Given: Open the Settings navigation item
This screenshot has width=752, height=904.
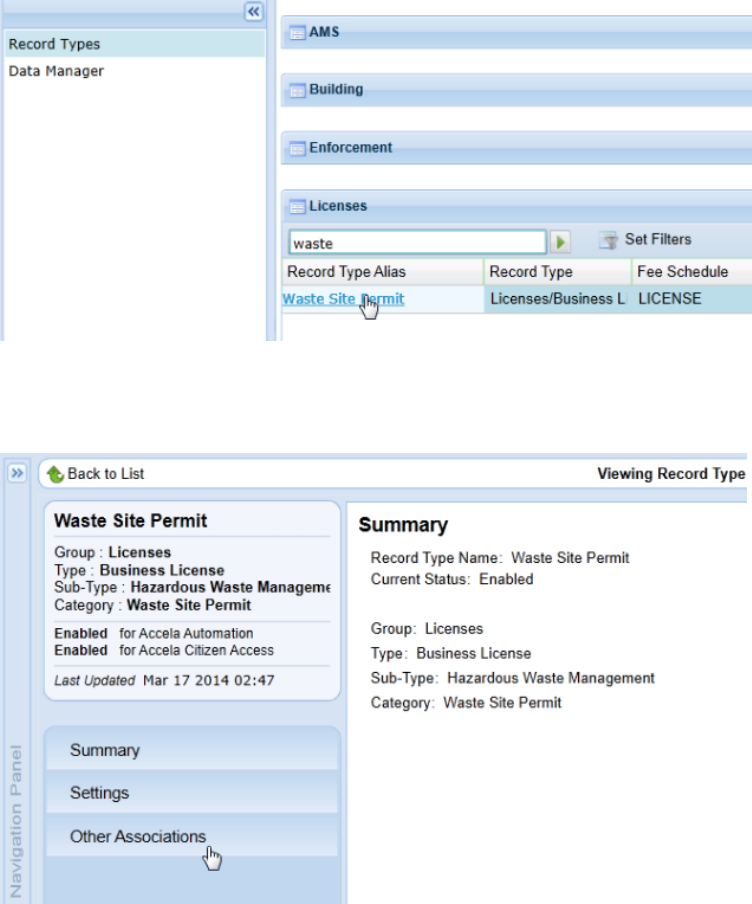Looking at the screenshot, I should pyautogui.click(x=192, y=793).
